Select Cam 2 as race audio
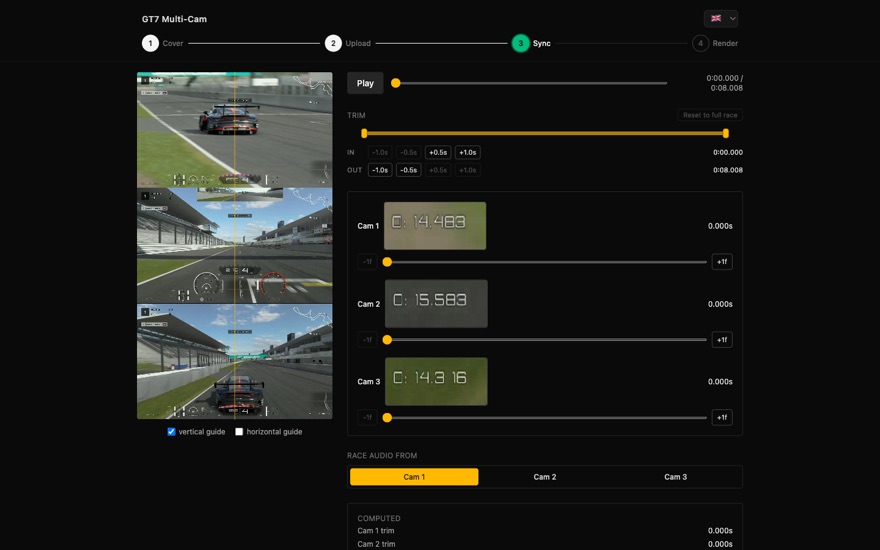The height and width of the screenshot is (550, 880). (545, 477)
